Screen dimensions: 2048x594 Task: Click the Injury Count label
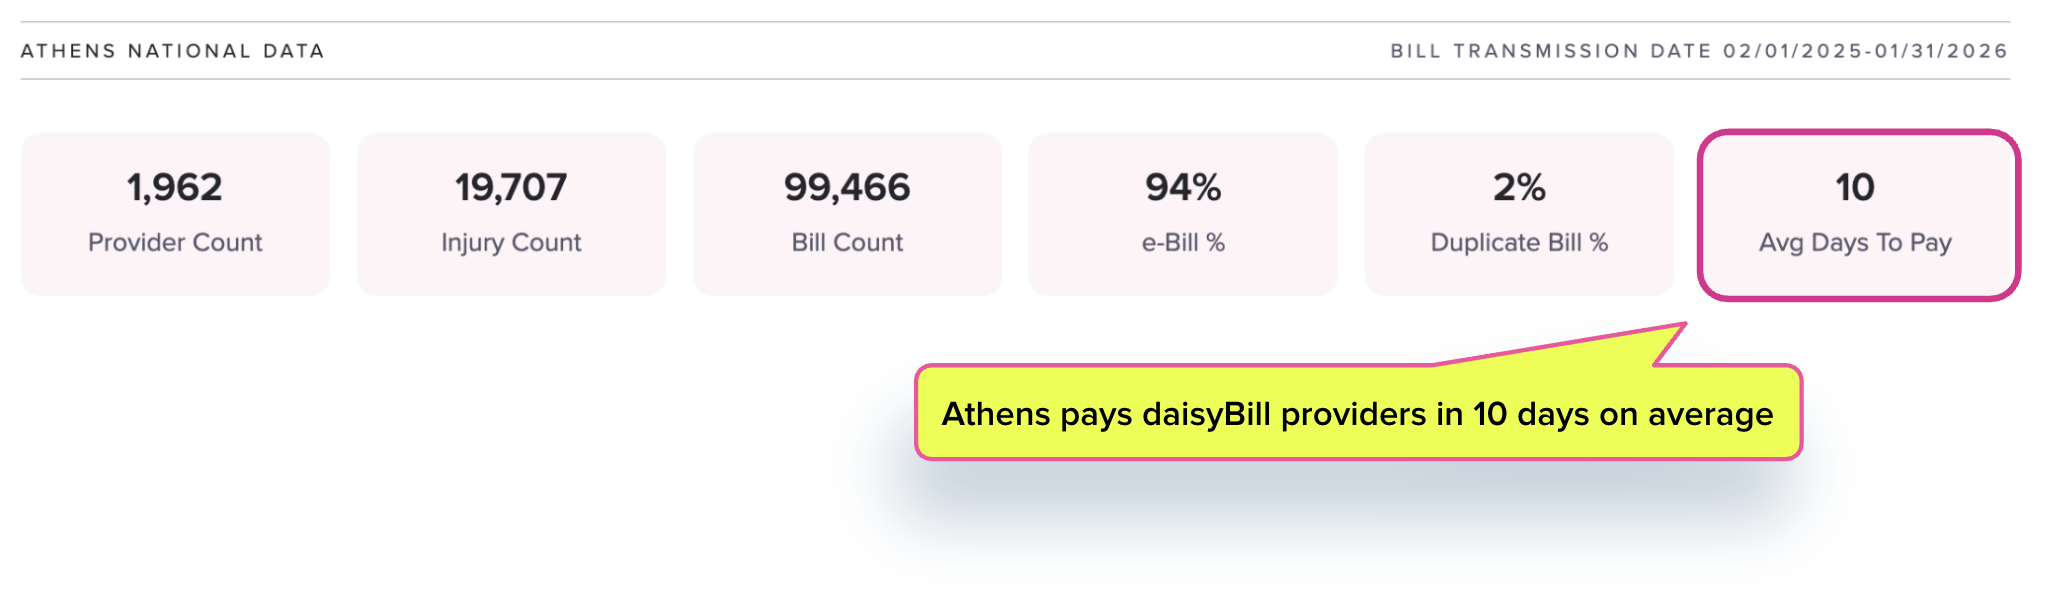[x=511, y=243]
